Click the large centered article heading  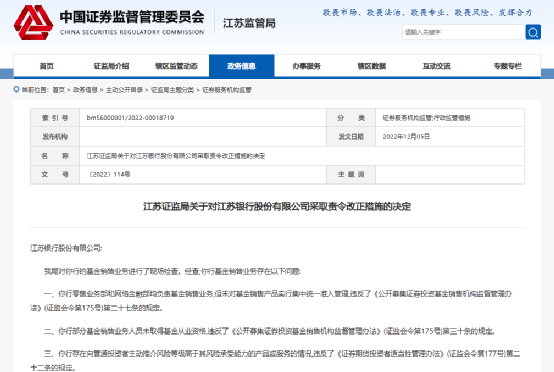(277, 206)
